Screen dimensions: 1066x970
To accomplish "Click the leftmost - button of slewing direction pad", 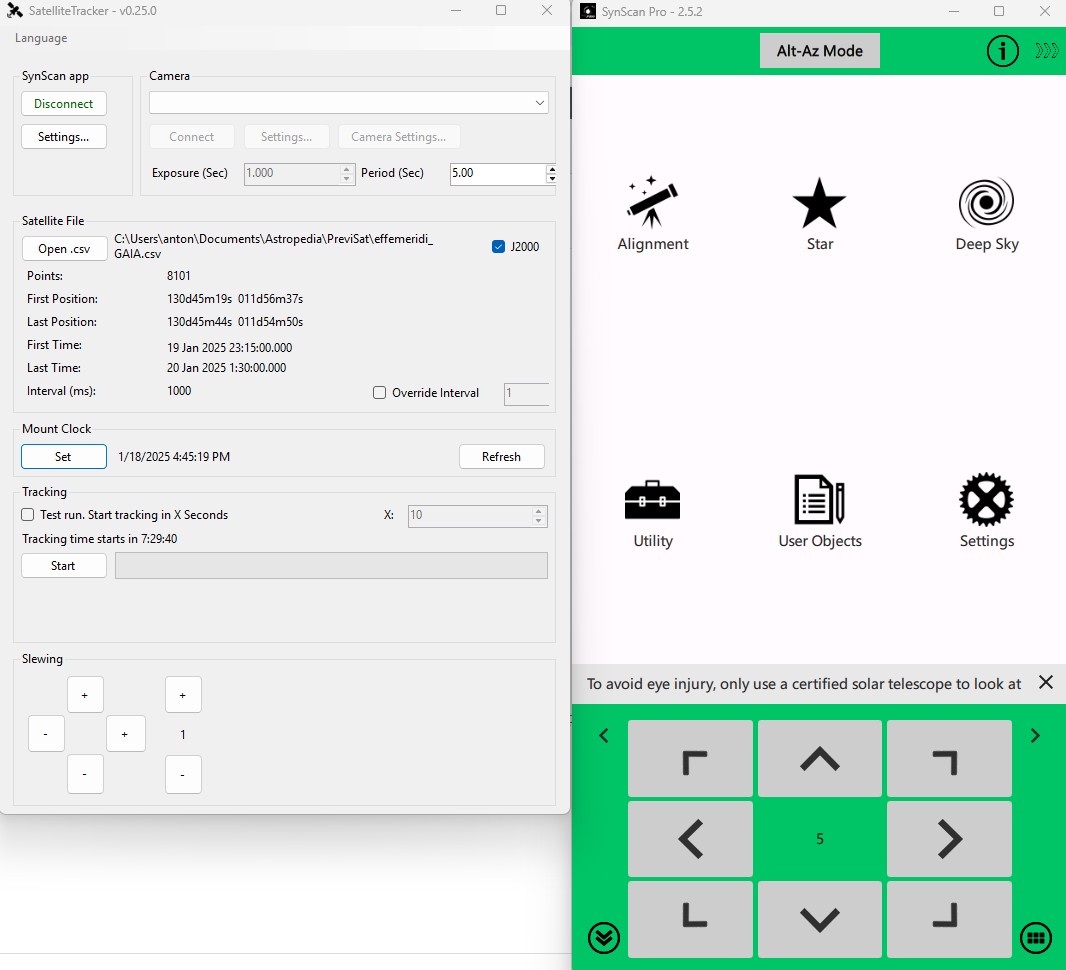I will point(46,734).
